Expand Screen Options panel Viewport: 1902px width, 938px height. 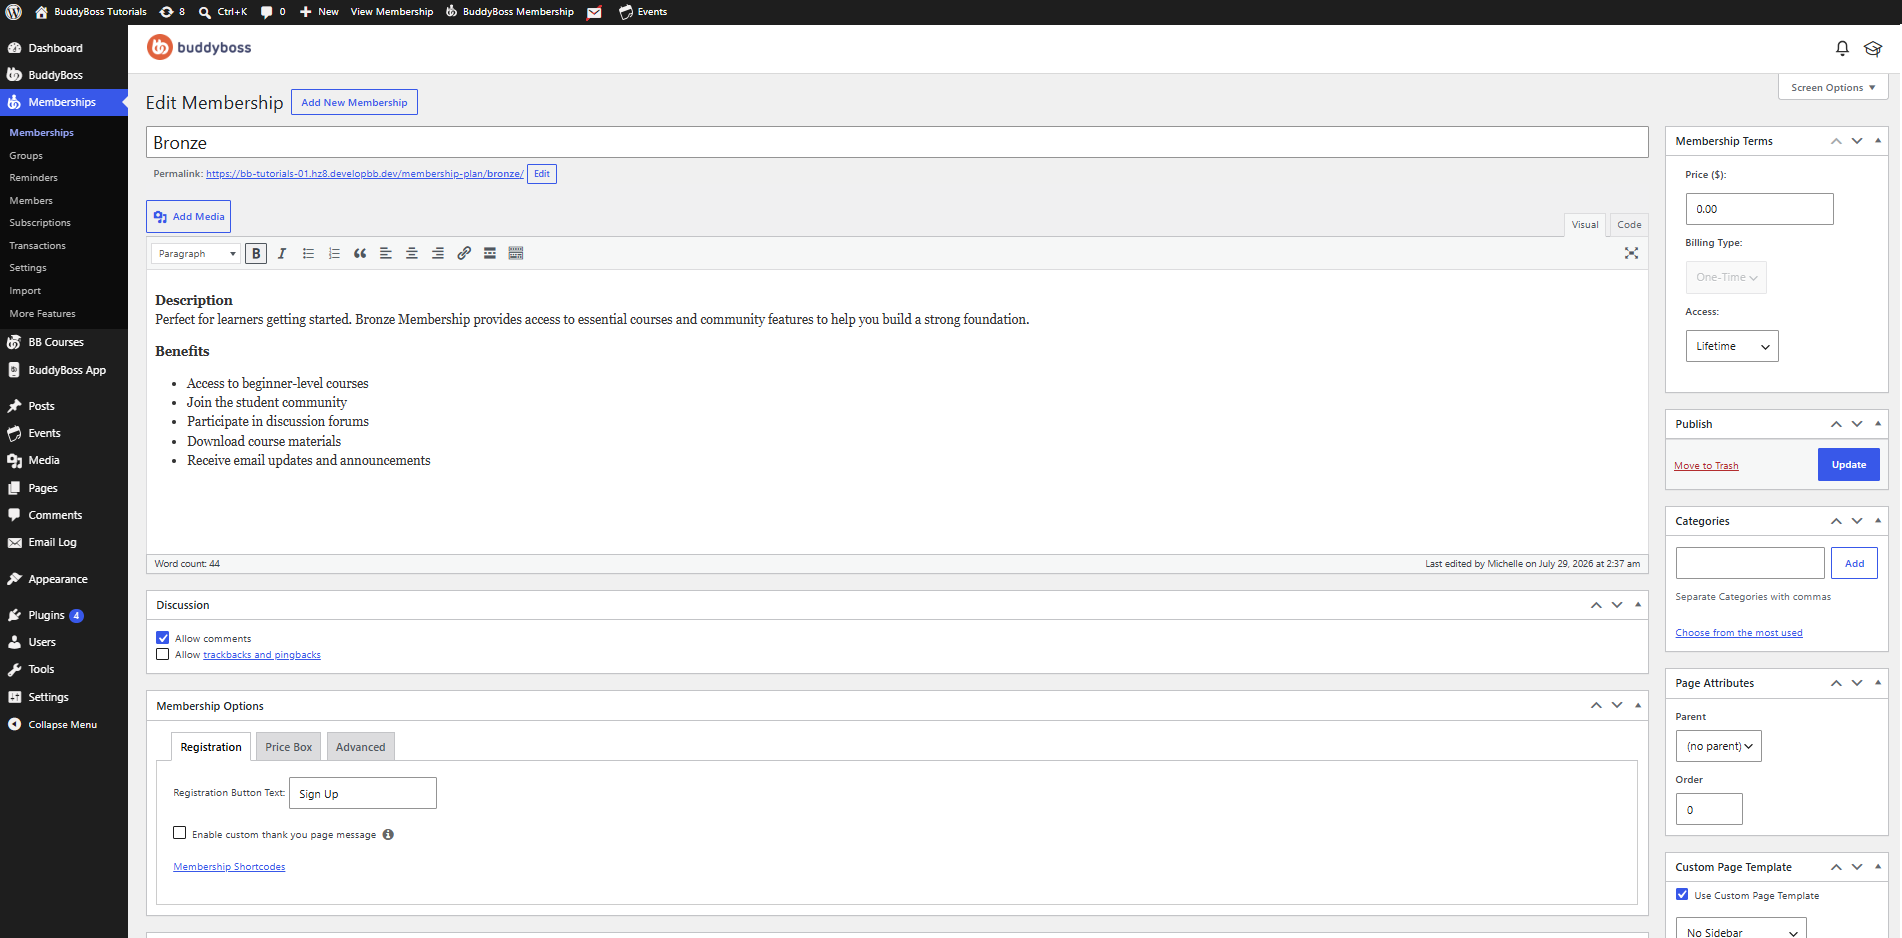1833,88
